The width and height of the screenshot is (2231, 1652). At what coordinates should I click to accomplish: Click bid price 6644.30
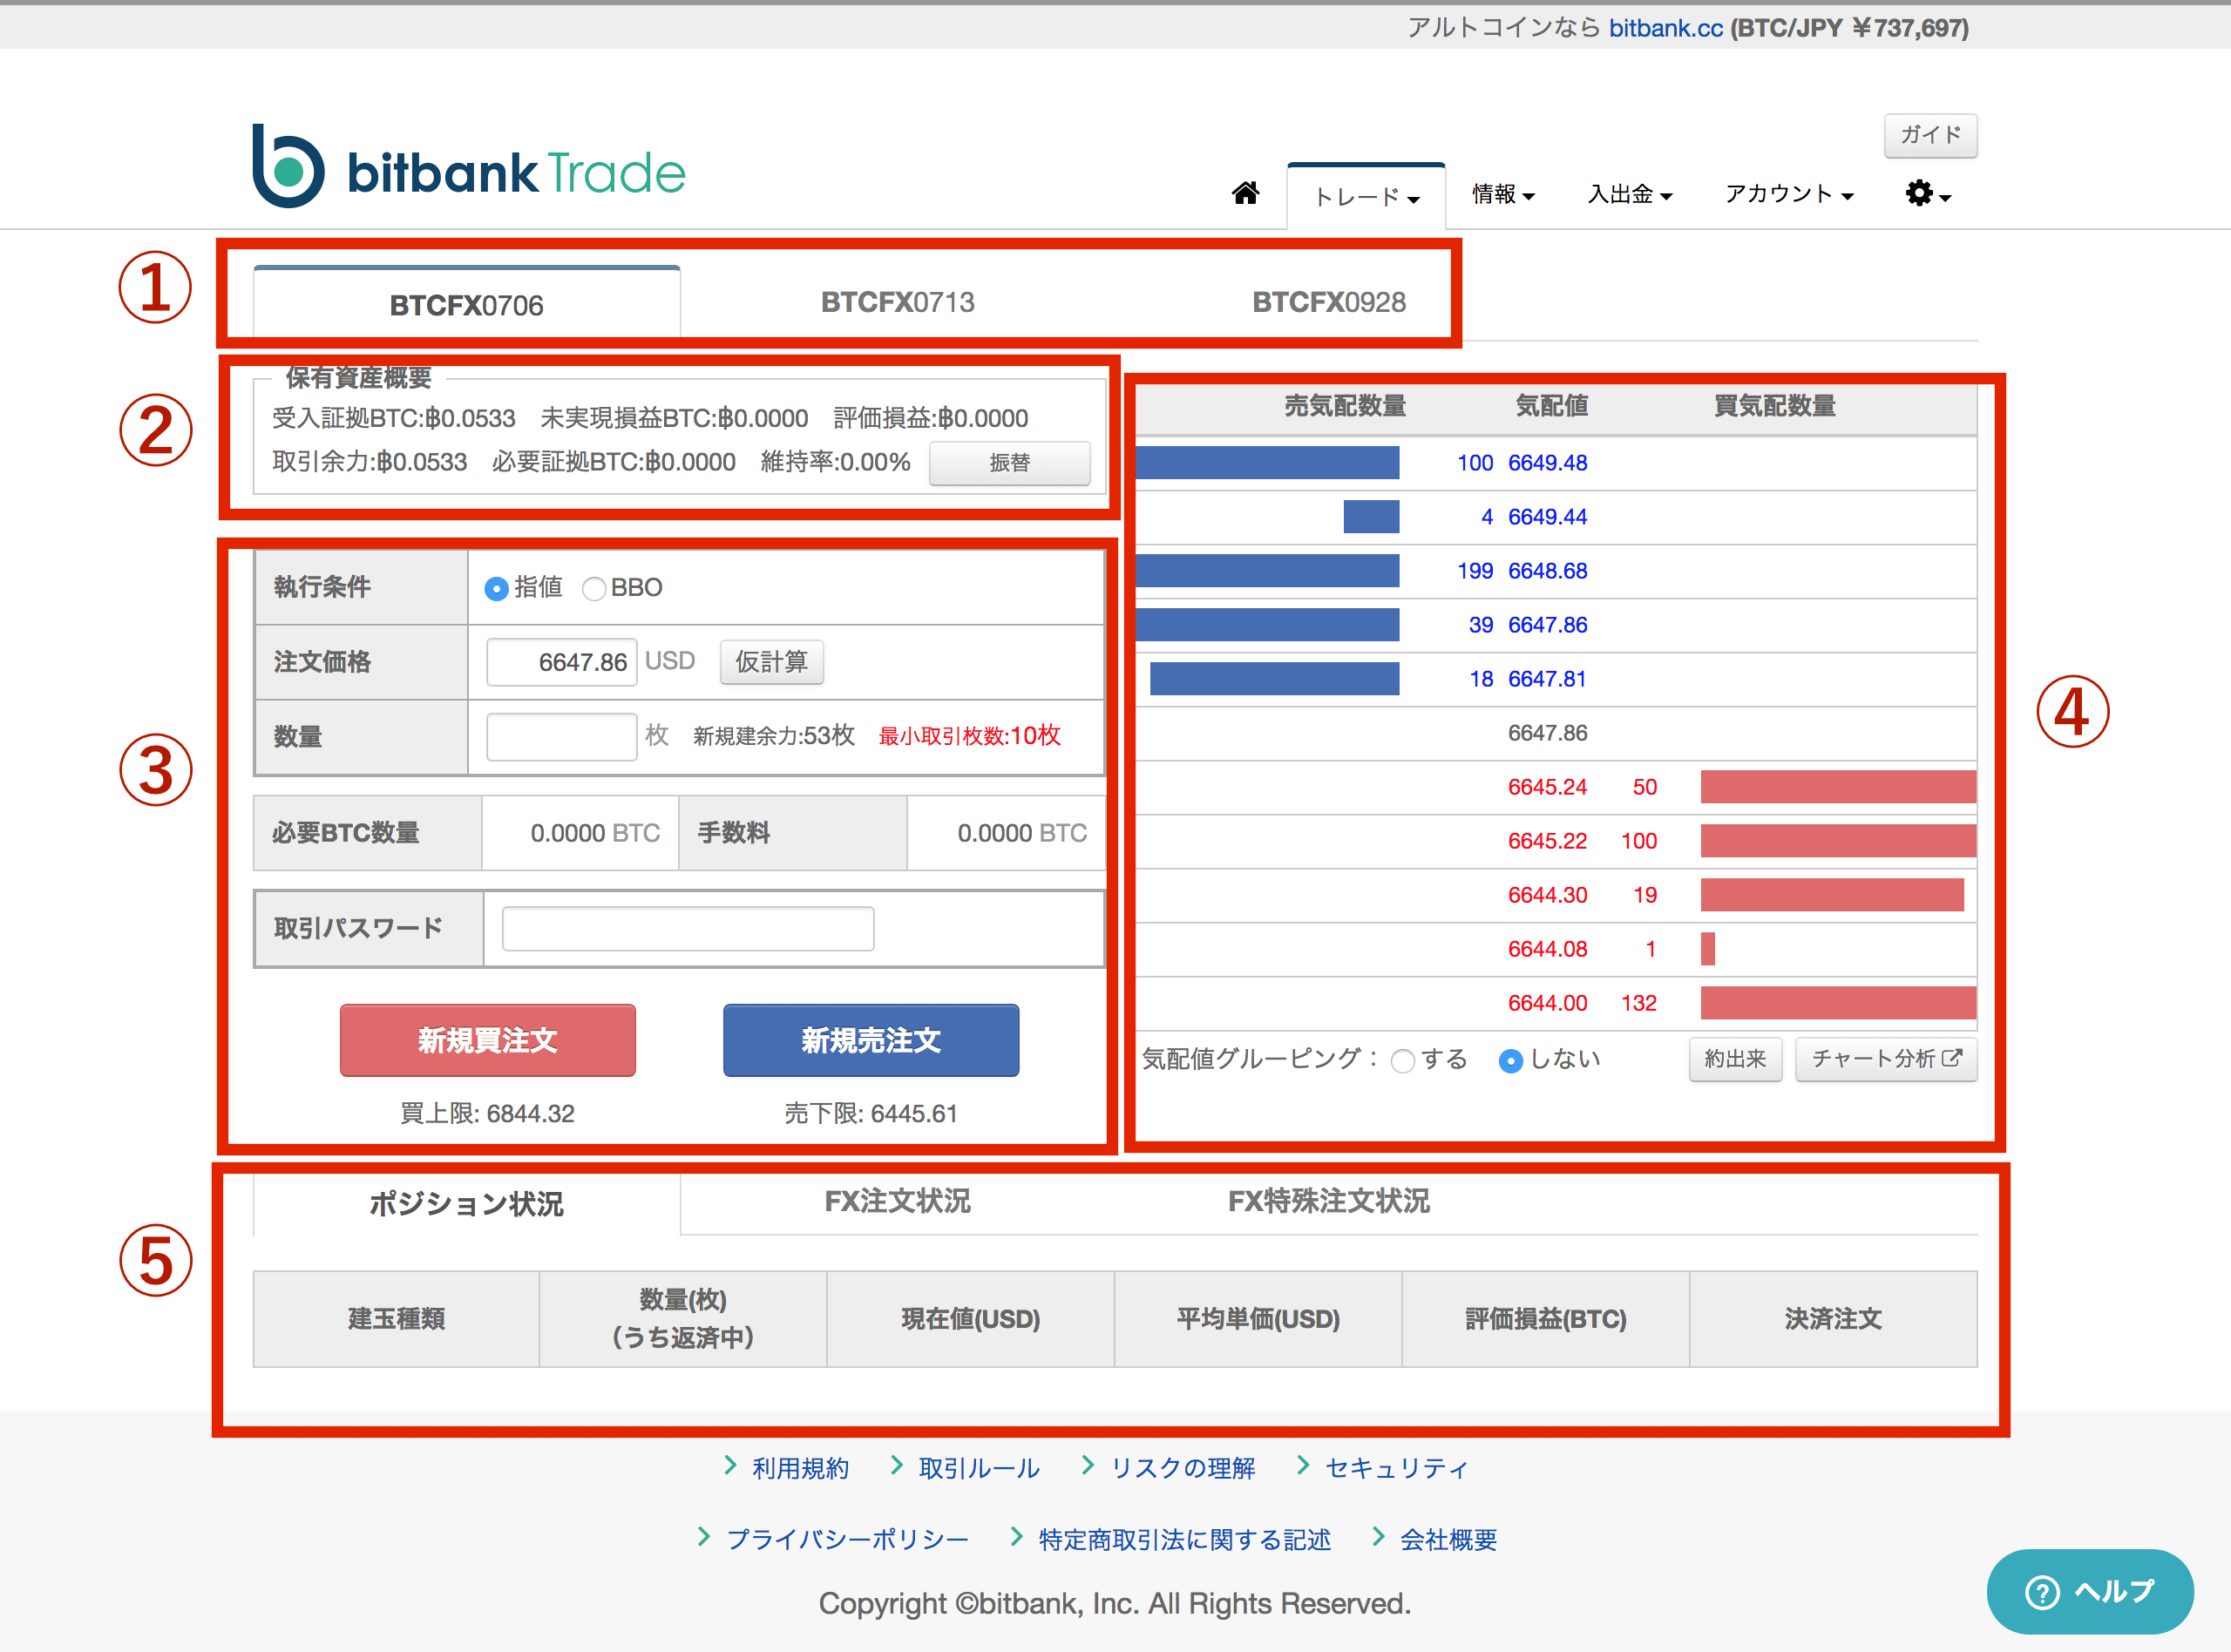[1547, 895]
